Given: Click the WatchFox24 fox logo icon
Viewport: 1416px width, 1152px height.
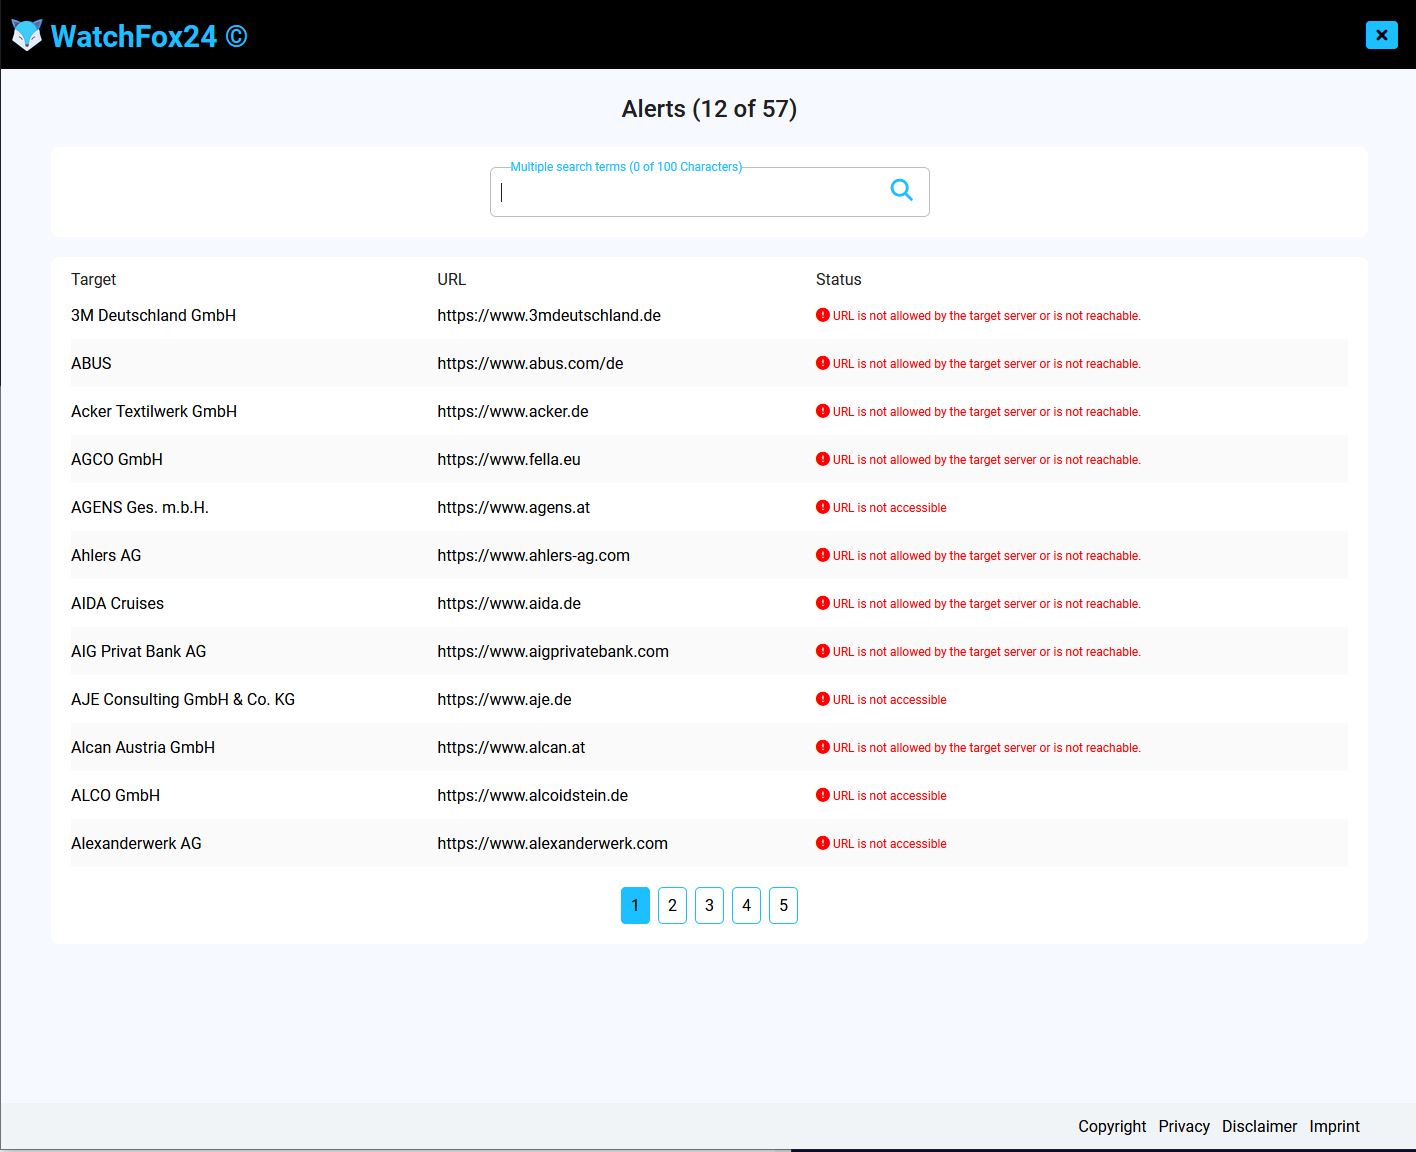Looking at the screenshot, I should (27, 36).
